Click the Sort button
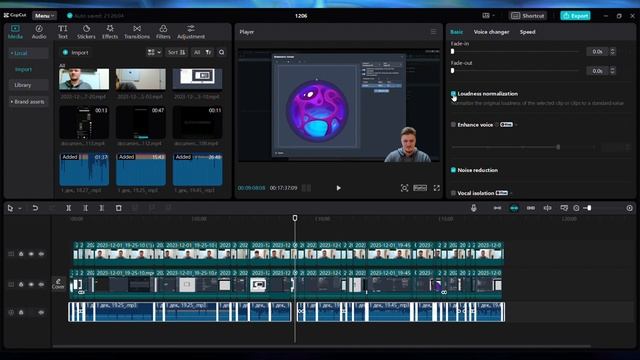Screen dimensions: 640x360 coord(176,52)
